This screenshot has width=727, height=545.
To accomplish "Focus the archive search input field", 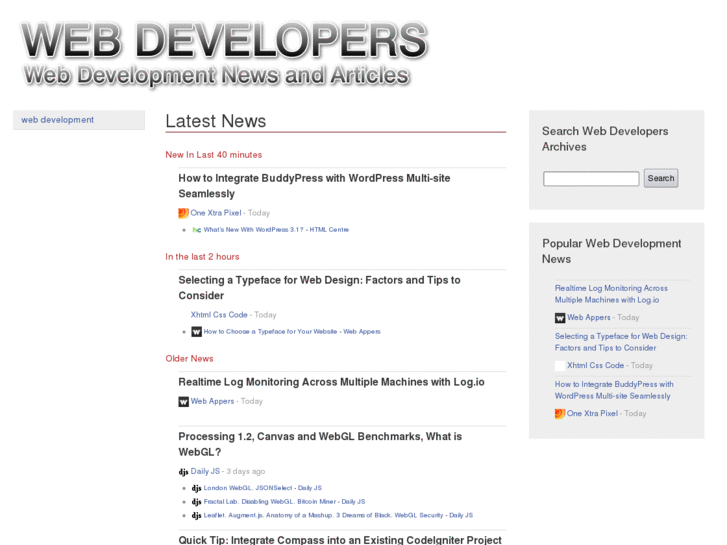I will [591, 179].
